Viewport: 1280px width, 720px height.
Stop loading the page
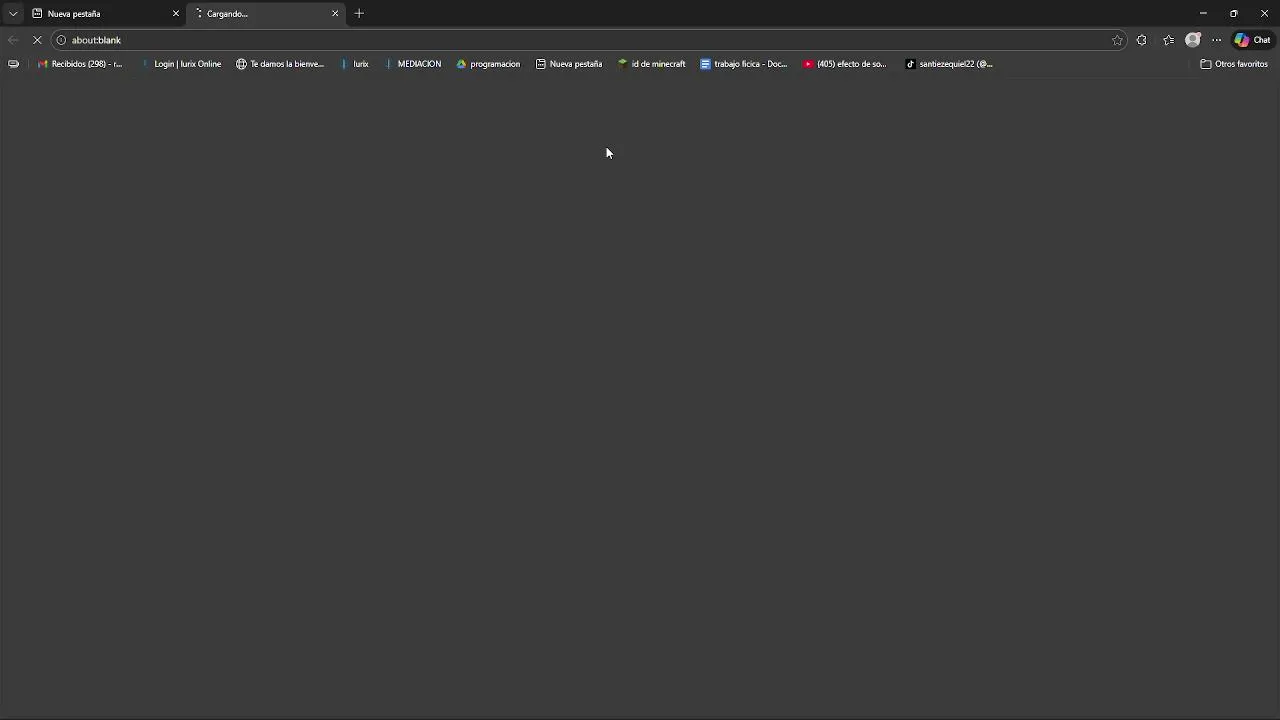[37, 40]
